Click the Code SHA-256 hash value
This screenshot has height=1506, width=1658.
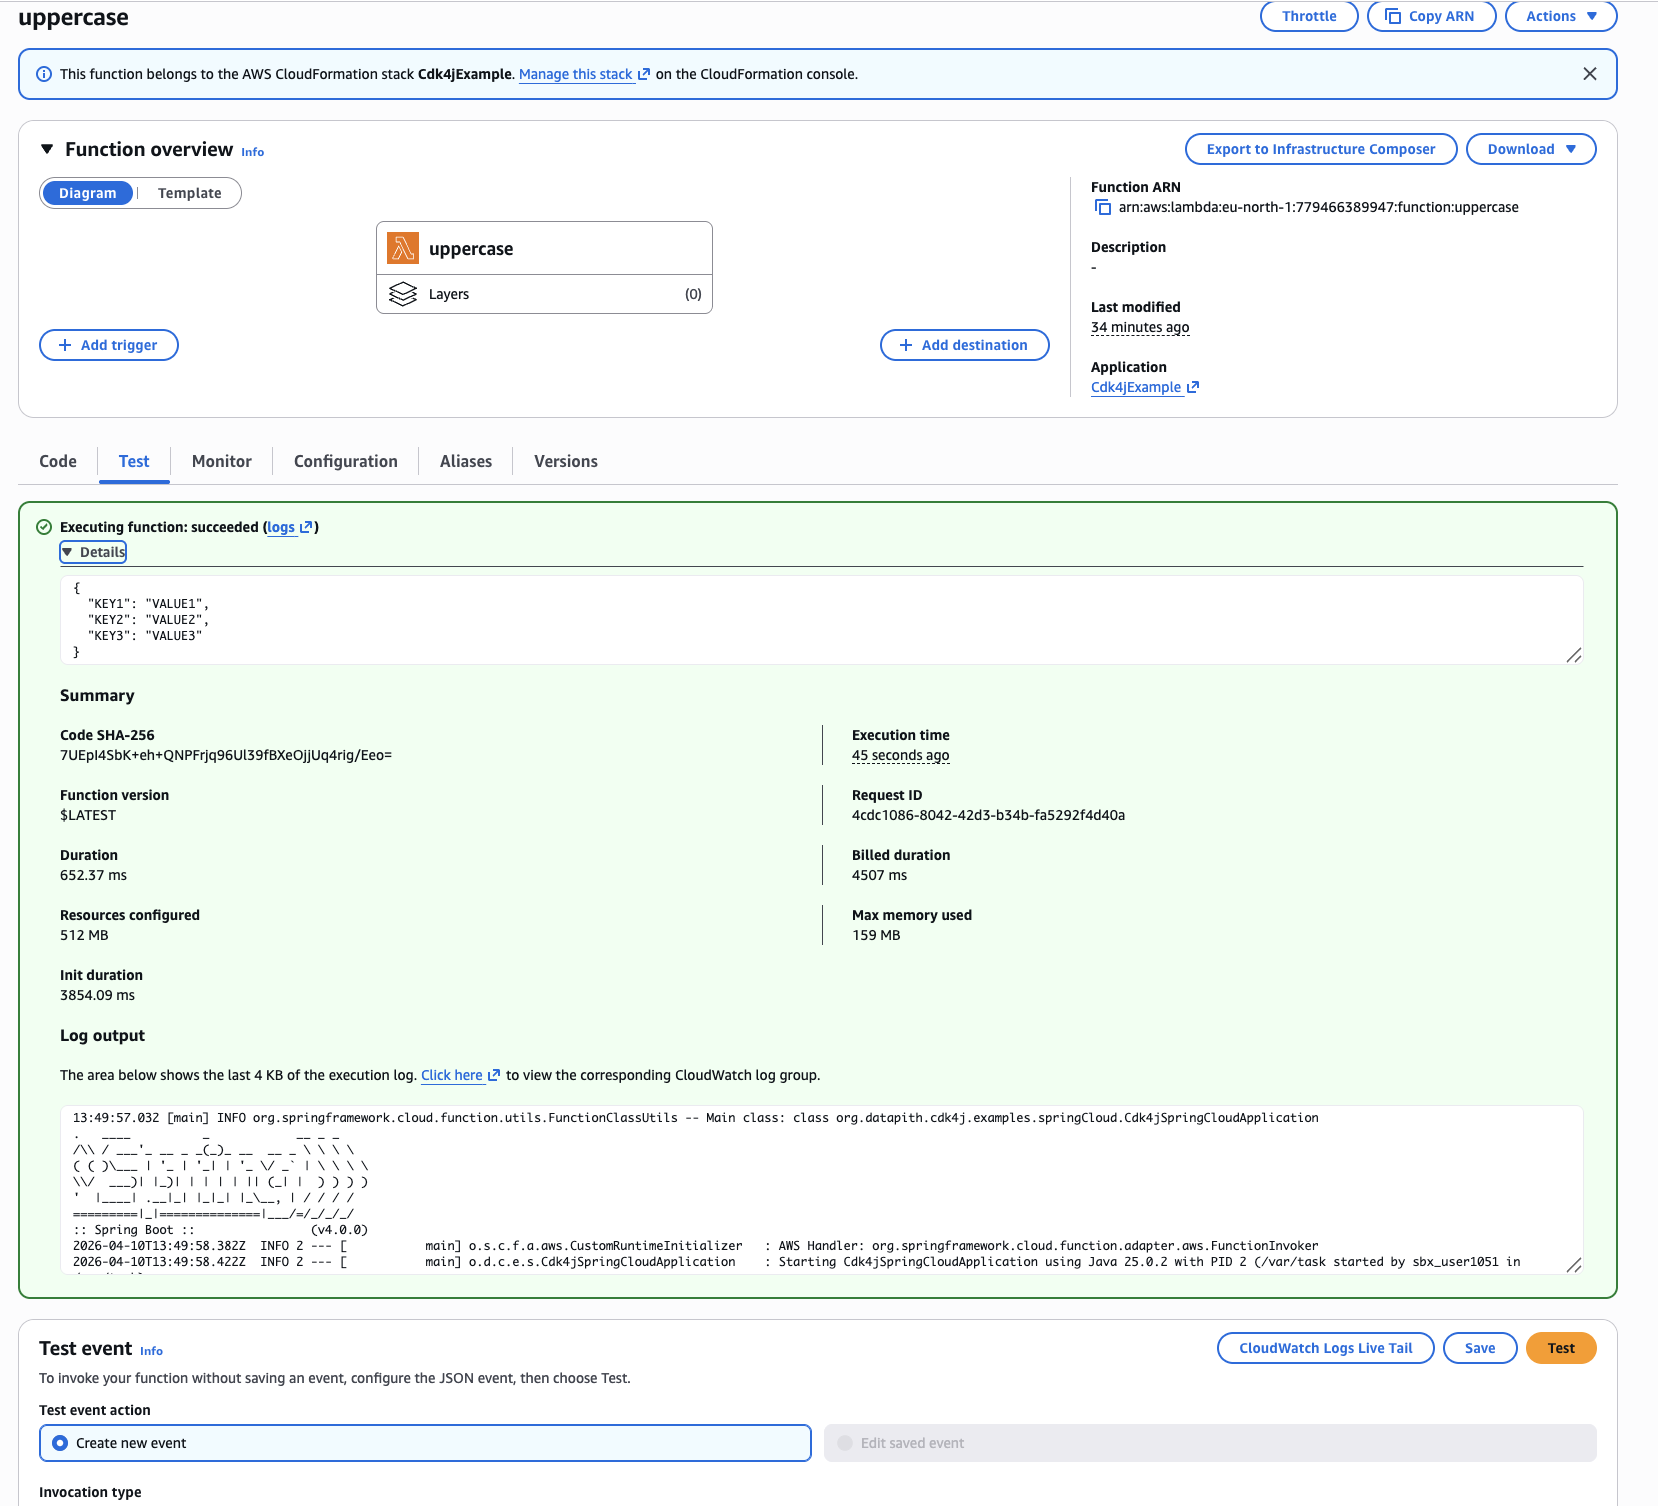226,755
